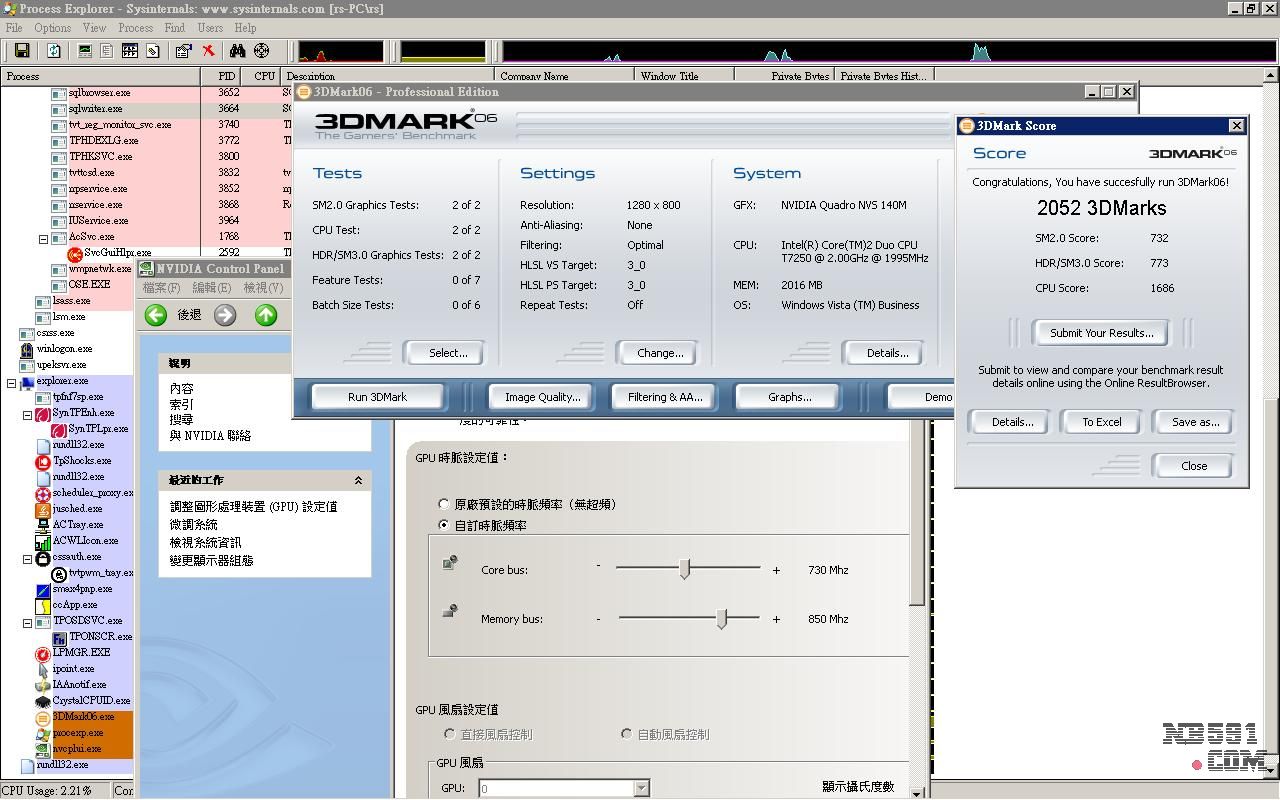Click the Core bus slider handle
1280x800 pixels.
685,569
